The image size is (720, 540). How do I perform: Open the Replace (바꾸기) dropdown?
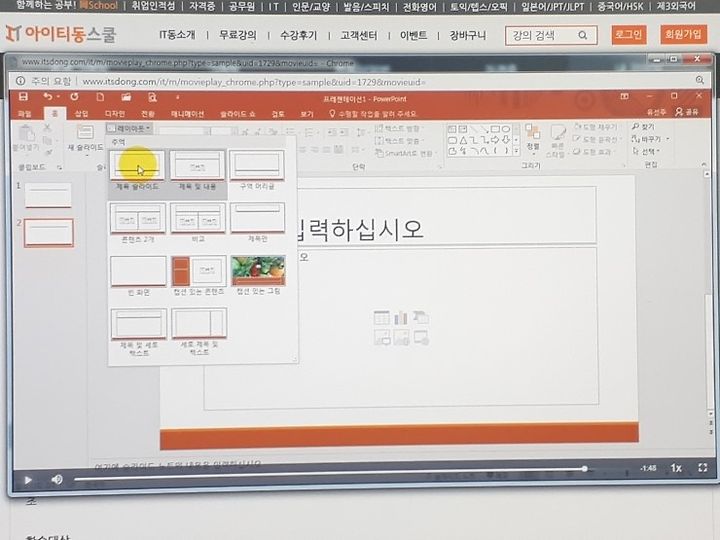(650, 138)
